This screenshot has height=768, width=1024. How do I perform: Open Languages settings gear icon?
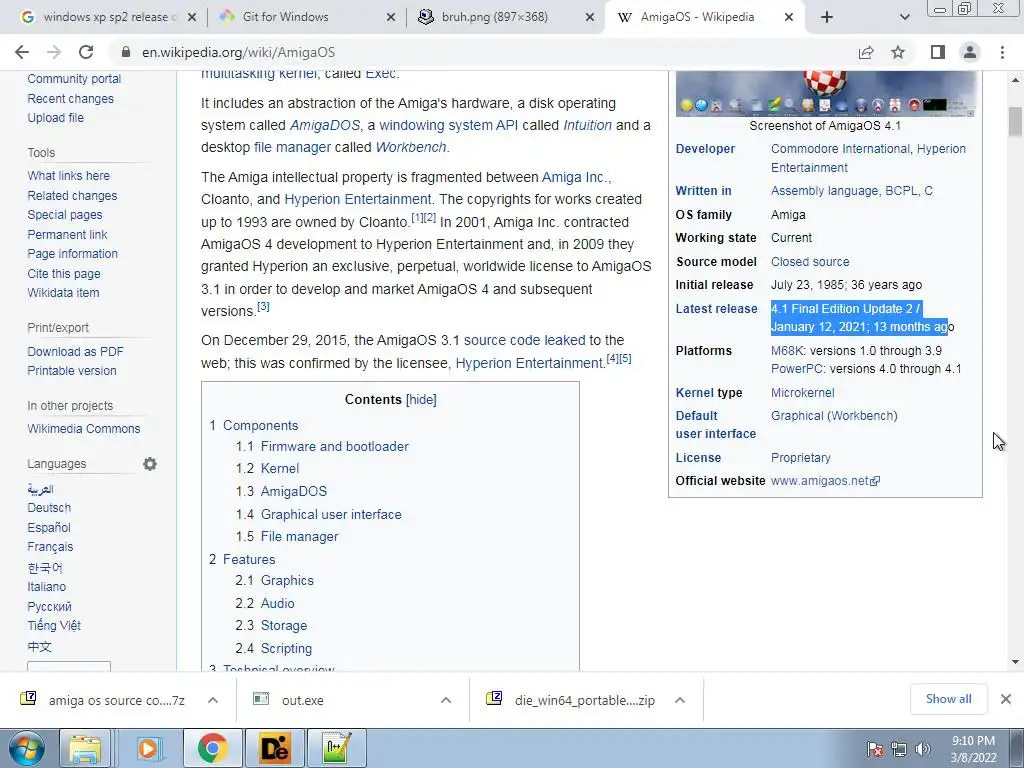tap(150, 464)
